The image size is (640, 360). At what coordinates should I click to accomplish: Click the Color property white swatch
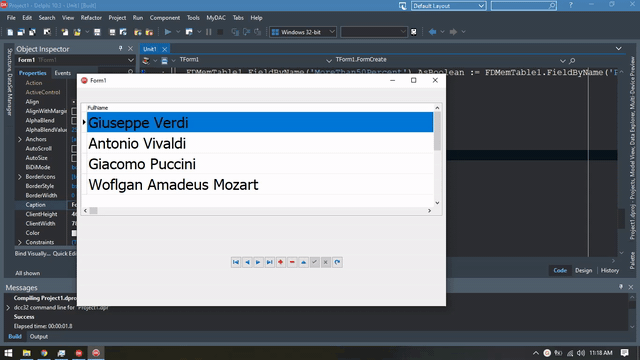coord(74,233)
